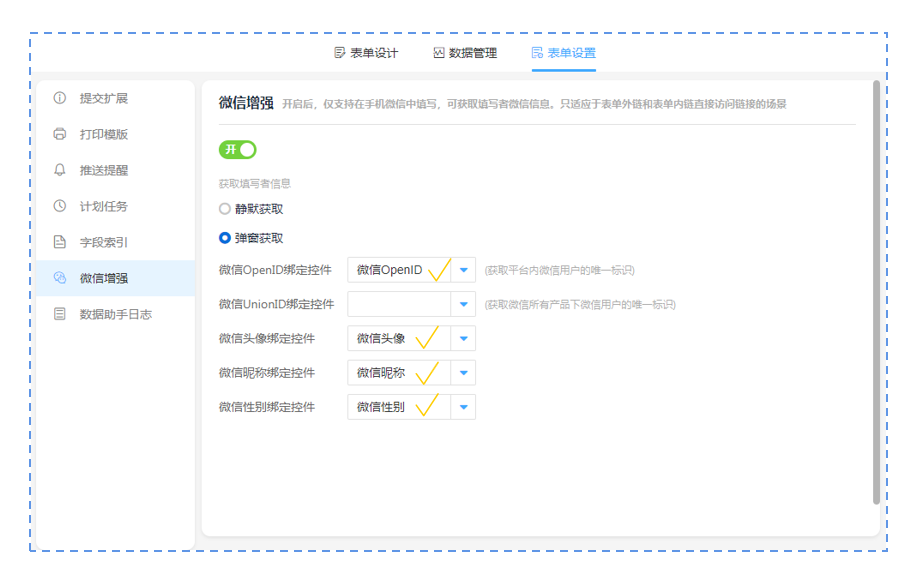Screen dimensions: 919x579
Task: Click the 数据助手日志 log icon
Action: click(60, 314)
